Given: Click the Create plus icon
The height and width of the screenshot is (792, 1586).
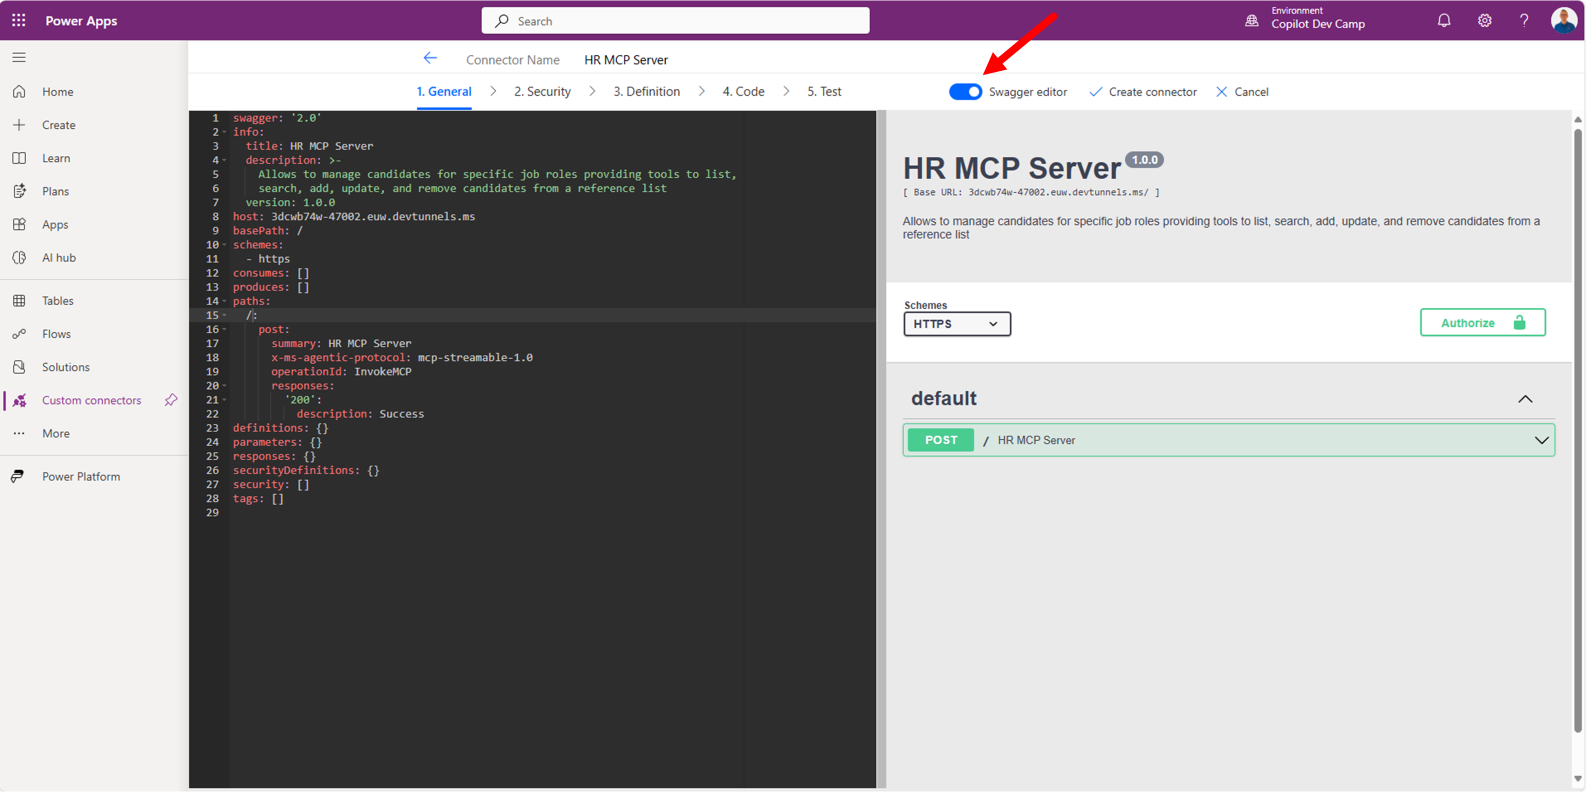Looking at the screenshot, I should pos(19,125).
